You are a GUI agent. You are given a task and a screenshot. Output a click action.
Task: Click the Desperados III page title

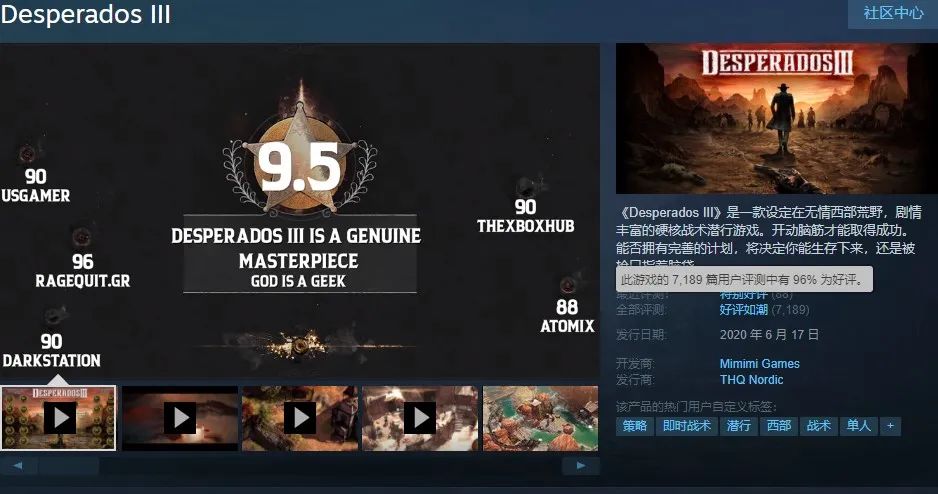click(86, 14)
